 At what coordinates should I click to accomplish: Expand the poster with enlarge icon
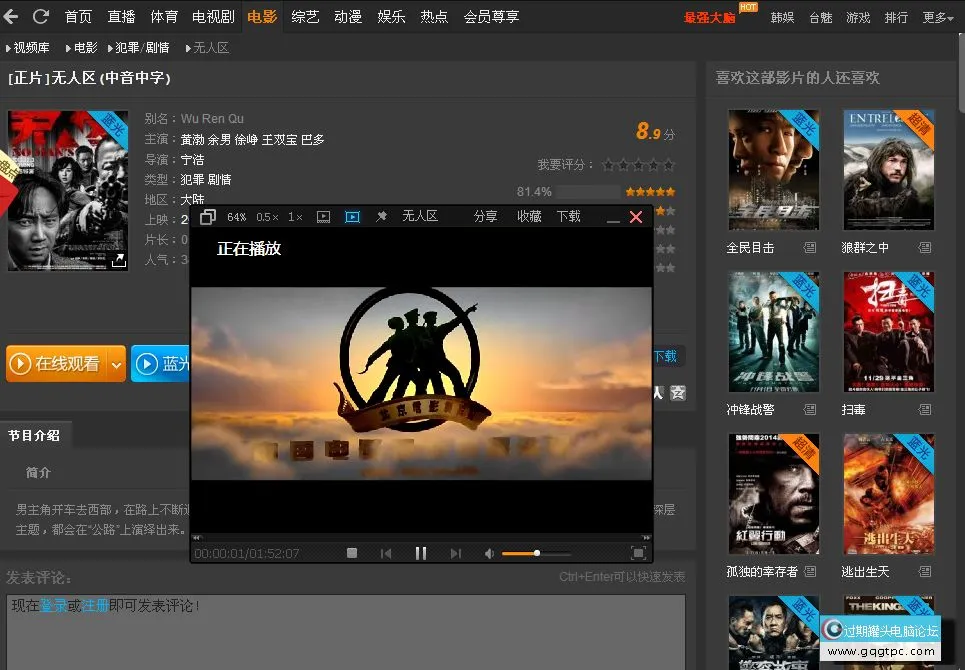(x=118, y=260)
